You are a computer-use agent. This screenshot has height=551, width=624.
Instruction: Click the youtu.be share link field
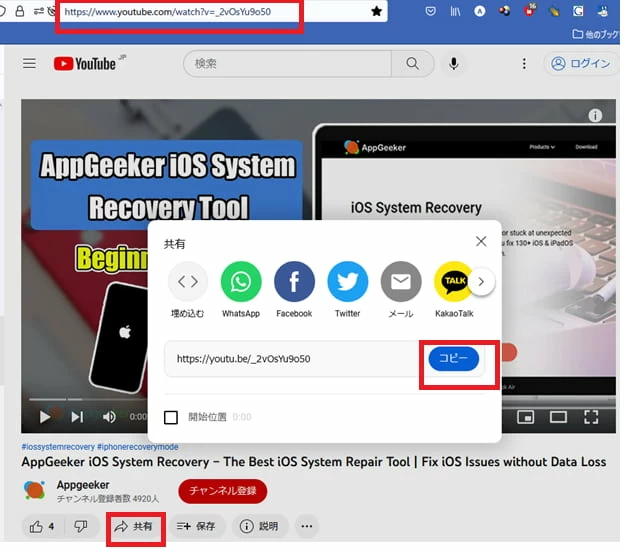tap(292, 359)
